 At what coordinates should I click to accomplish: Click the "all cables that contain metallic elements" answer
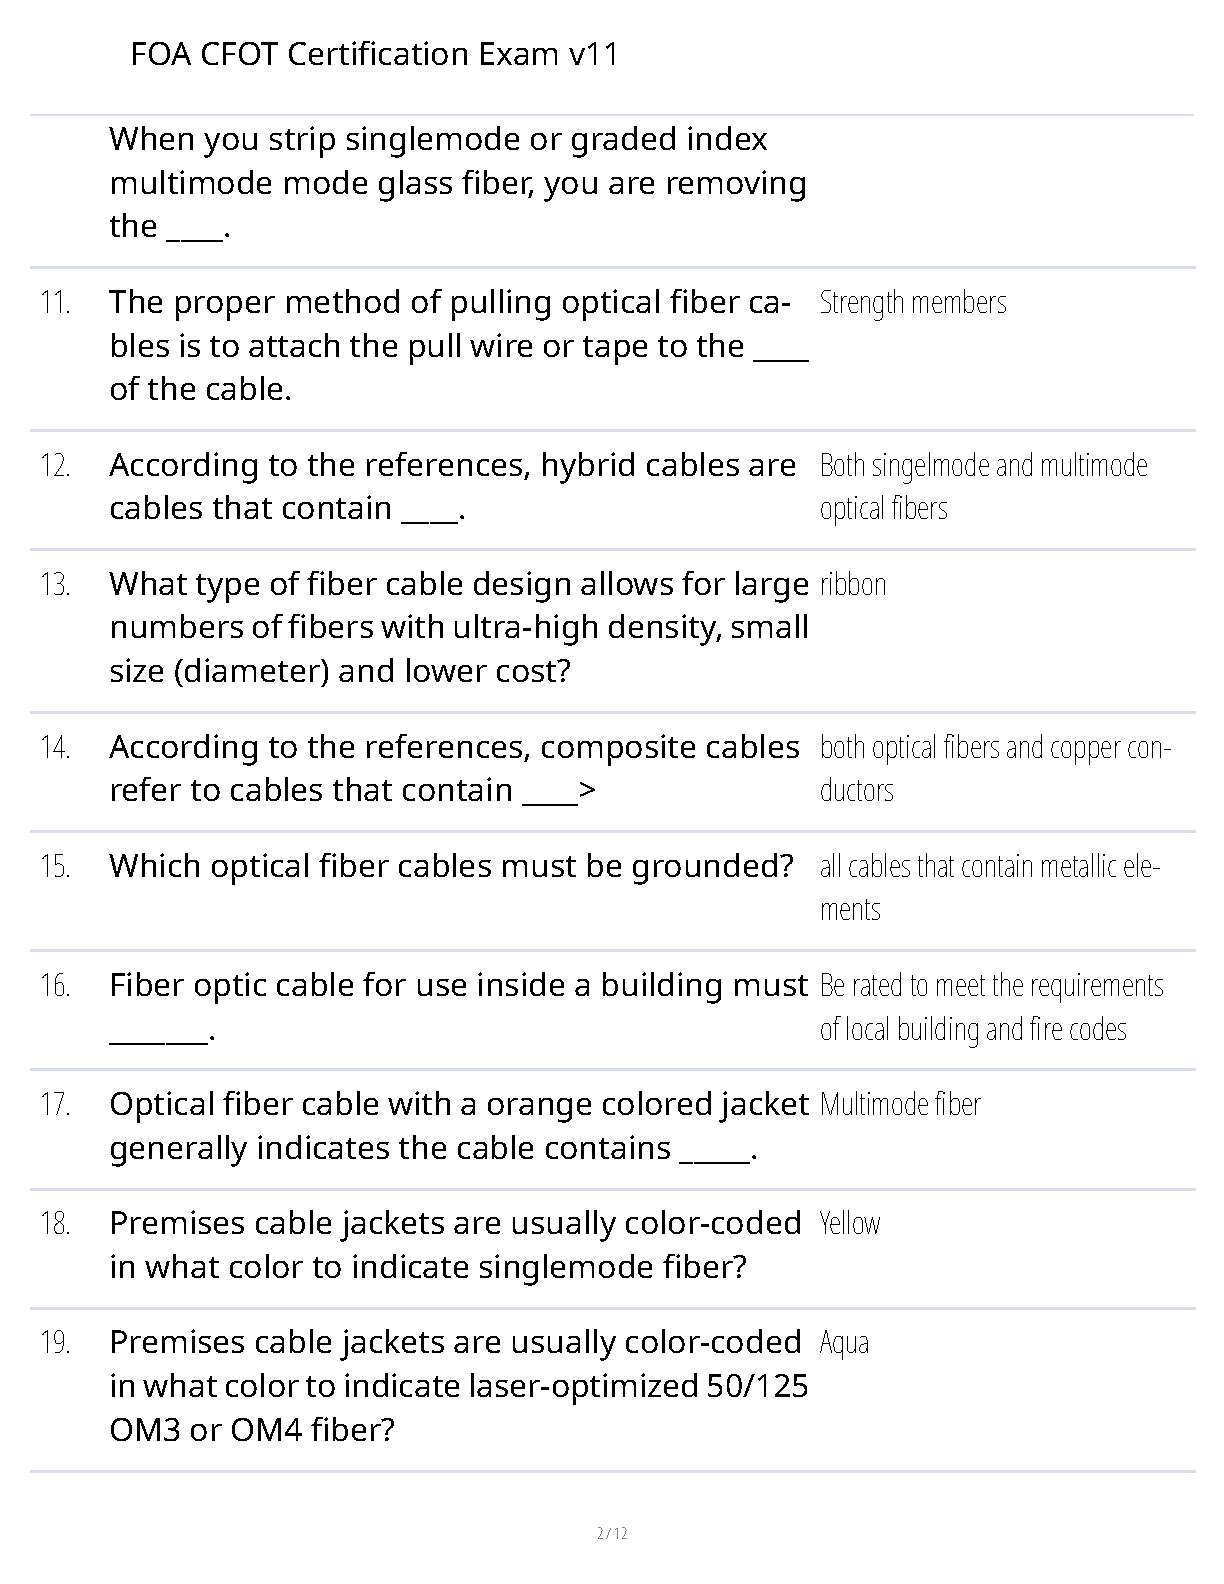[989, 887]
